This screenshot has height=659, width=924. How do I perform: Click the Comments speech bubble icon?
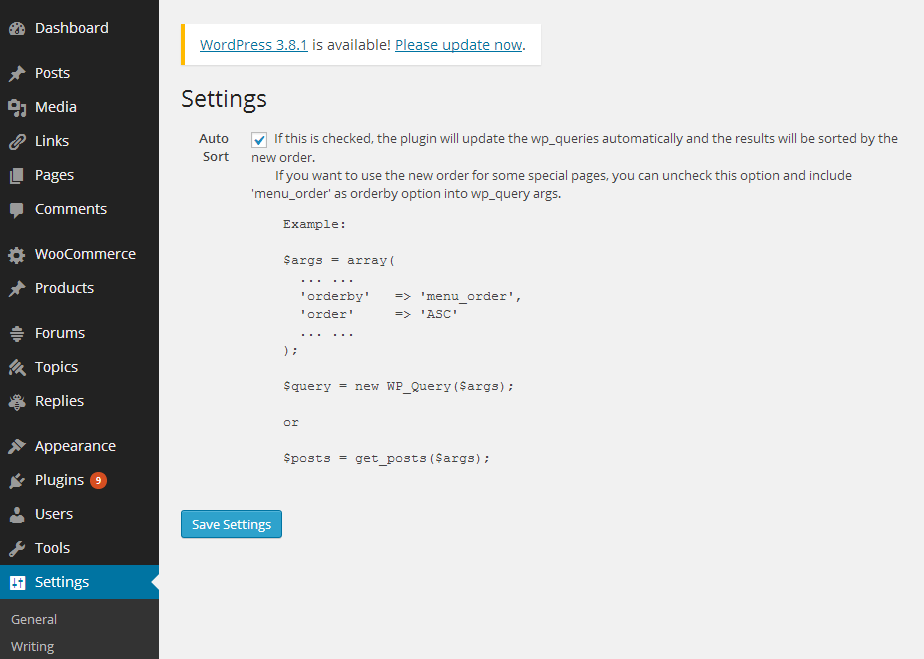tap(17, 210)
